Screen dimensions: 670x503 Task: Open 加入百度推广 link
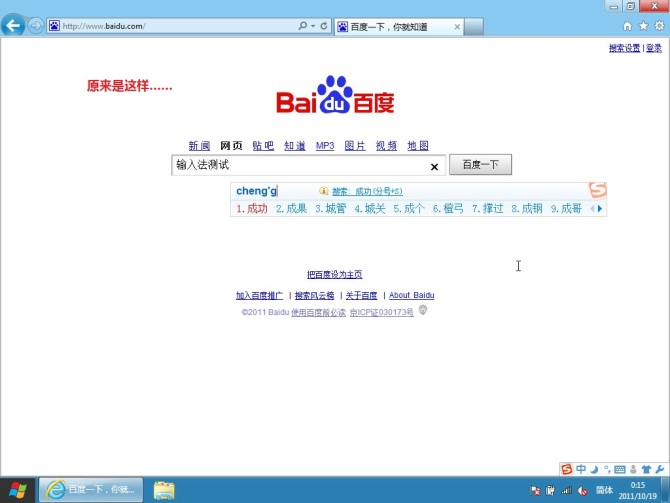(259, 295)
